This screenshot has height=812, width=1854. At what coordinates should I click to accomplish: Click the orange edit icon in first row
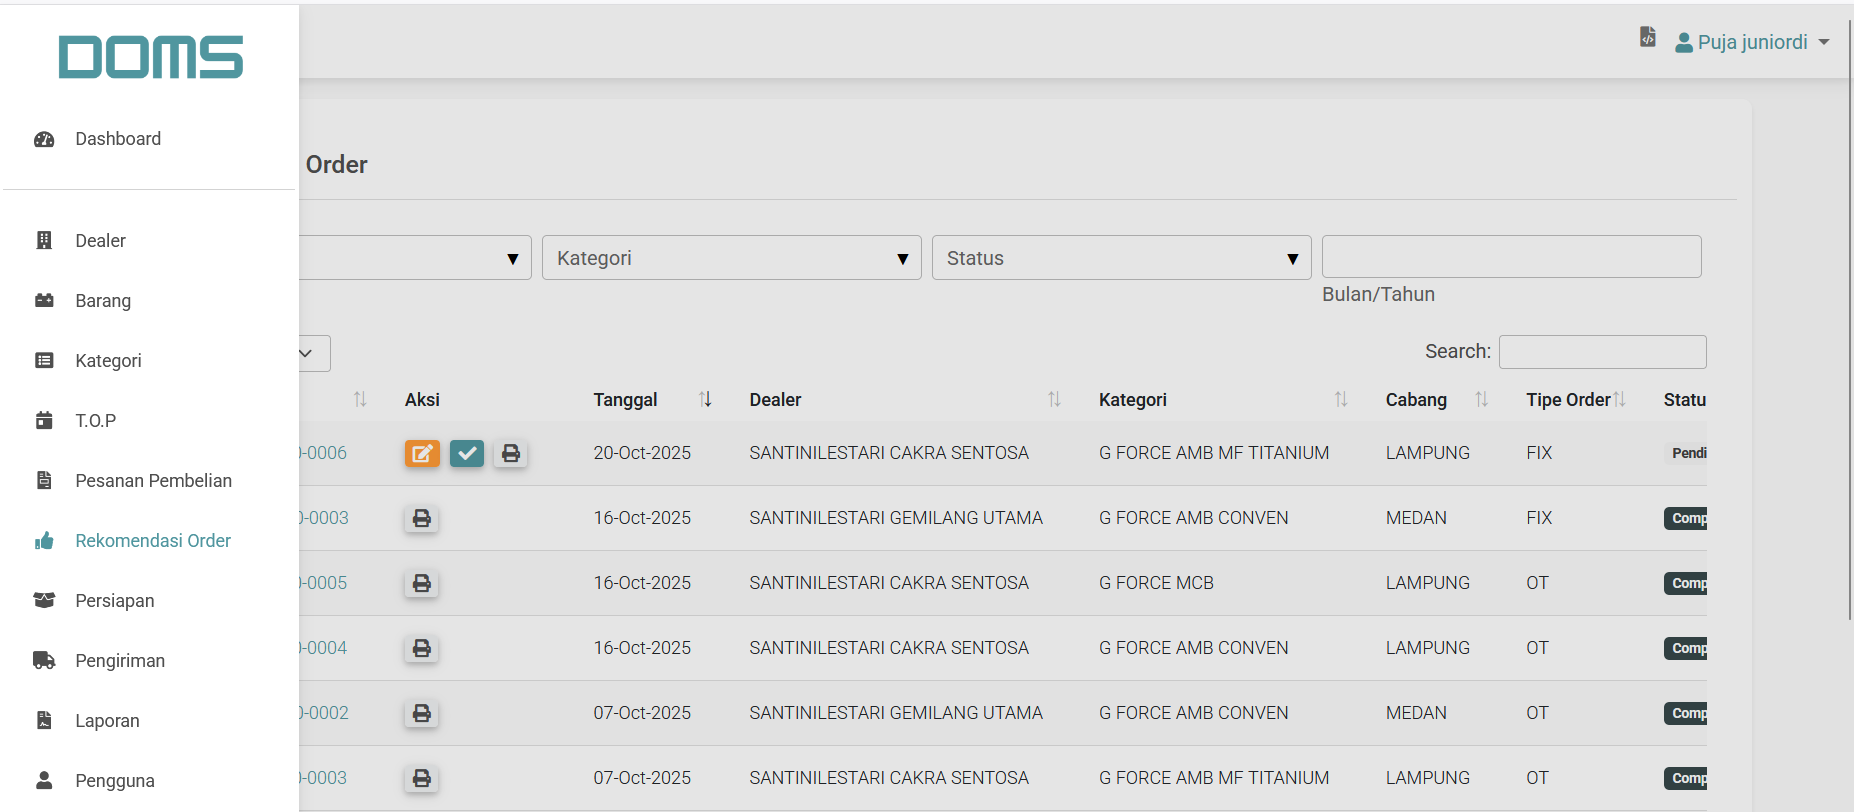pos(422,453)
